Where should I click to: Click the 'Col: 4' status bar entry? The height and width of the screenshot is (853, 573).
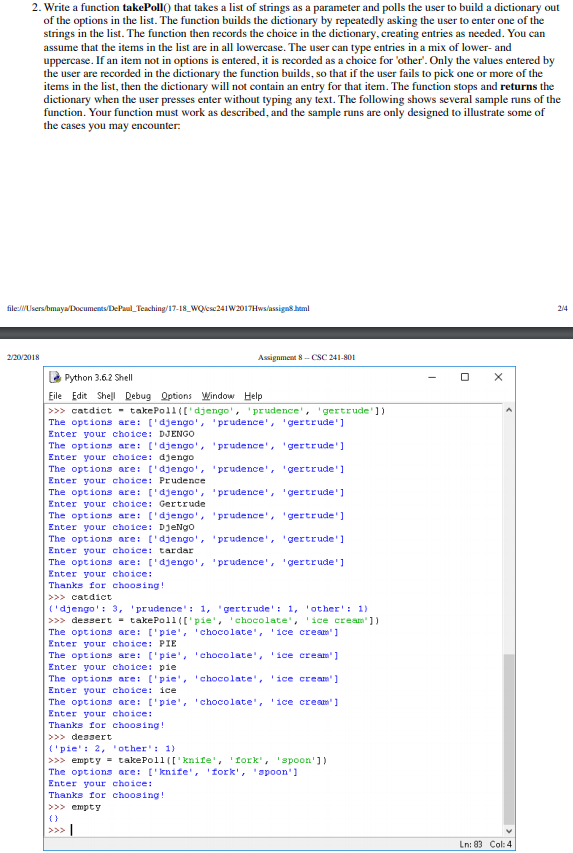[501, 844]
